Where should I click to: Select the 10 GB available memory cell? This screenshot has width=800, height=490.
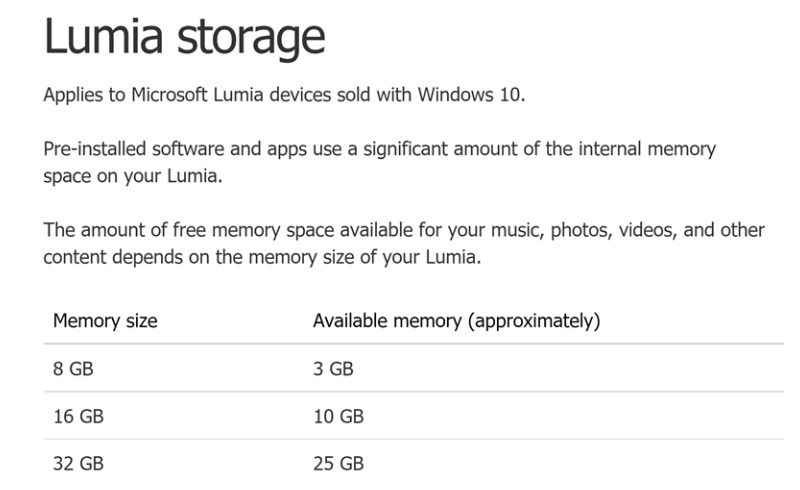click(x=338, y=416)
